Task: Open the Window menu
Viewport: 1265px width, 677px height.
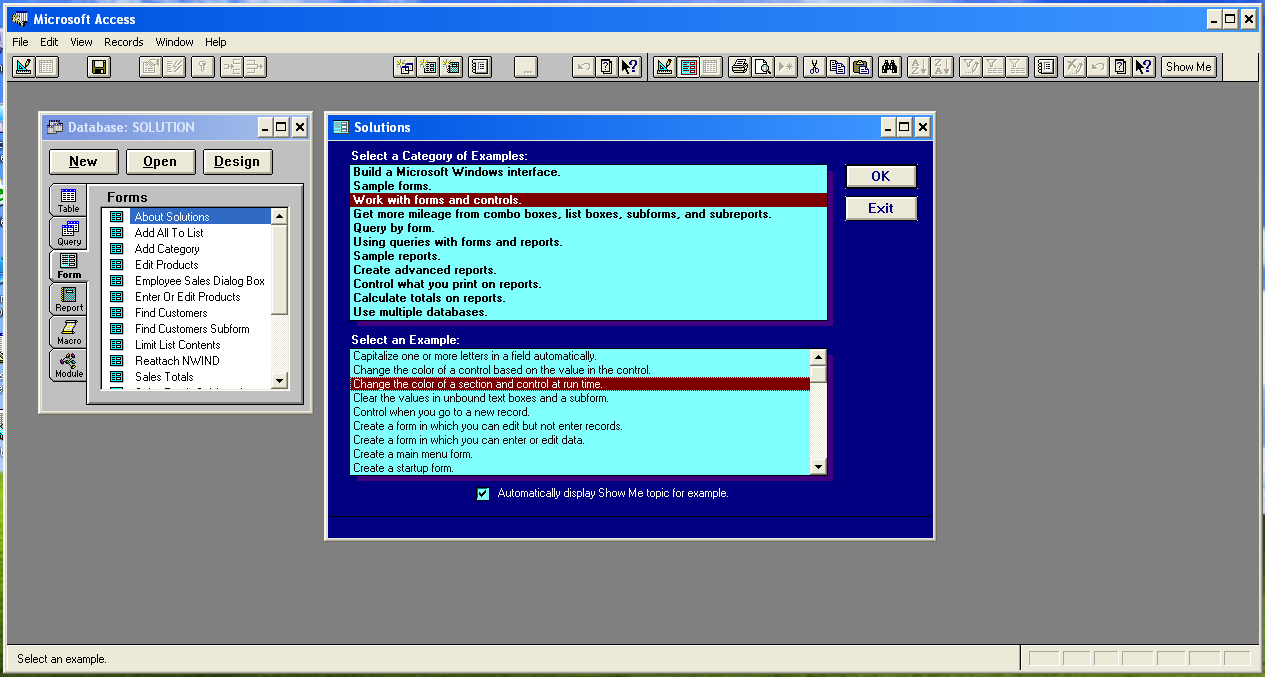Action: (174, 42)
